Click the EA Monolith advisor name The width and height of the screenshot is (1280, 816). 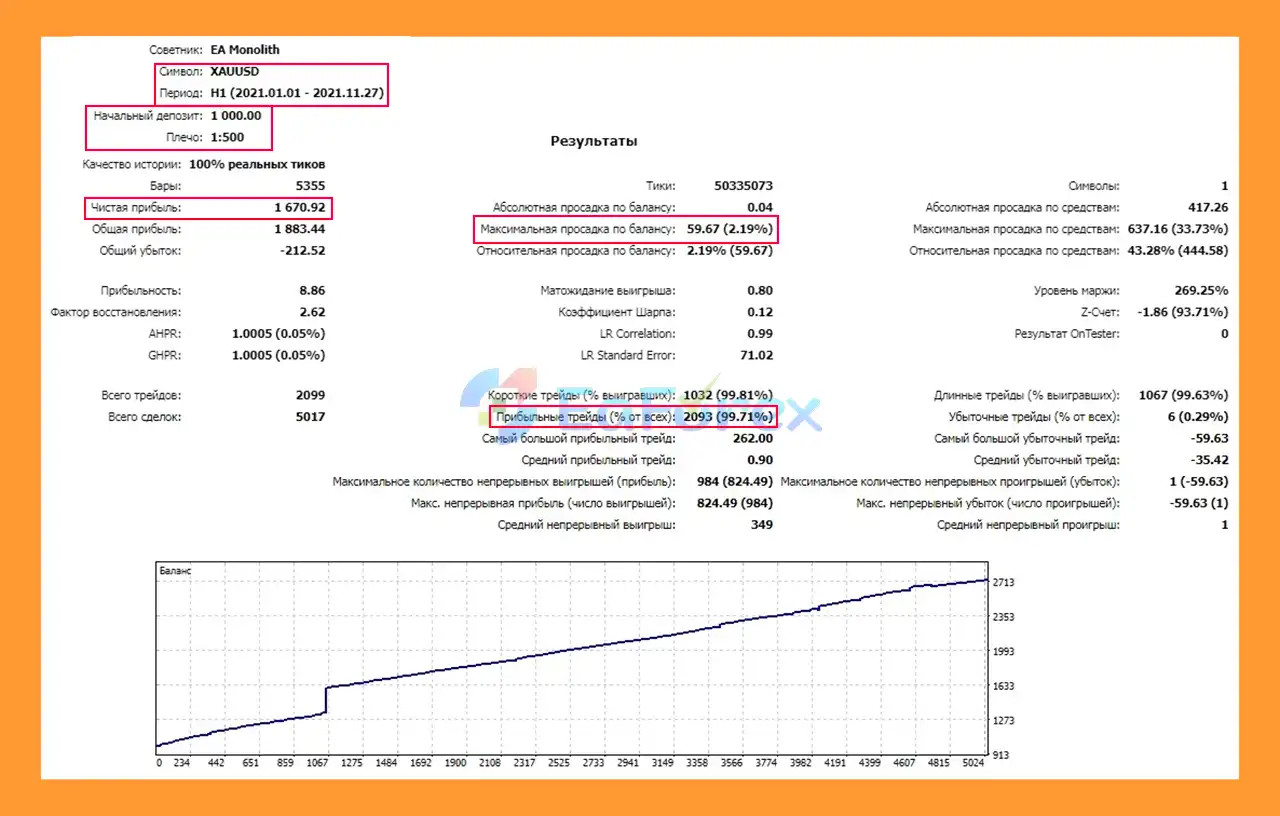245,49
